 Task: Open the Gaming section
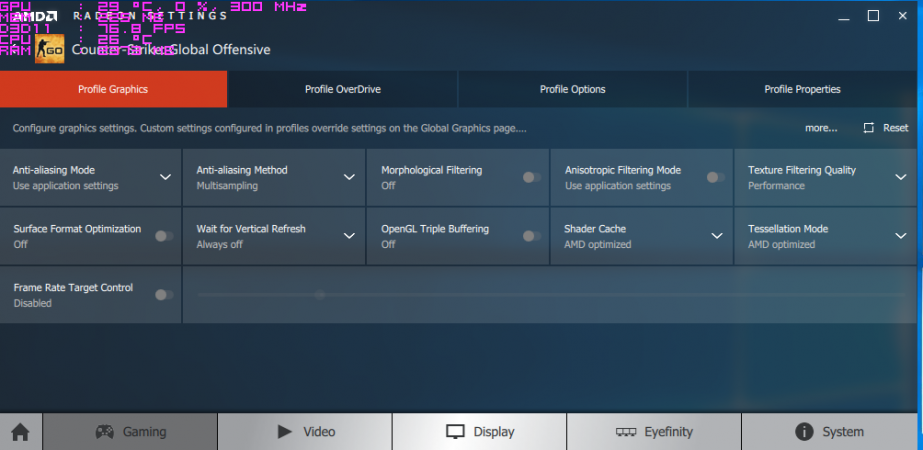130,432
